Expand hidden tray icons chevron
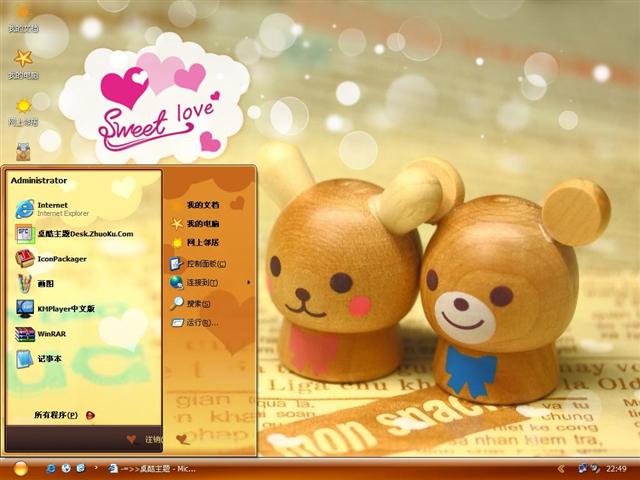 pos(562,469)
